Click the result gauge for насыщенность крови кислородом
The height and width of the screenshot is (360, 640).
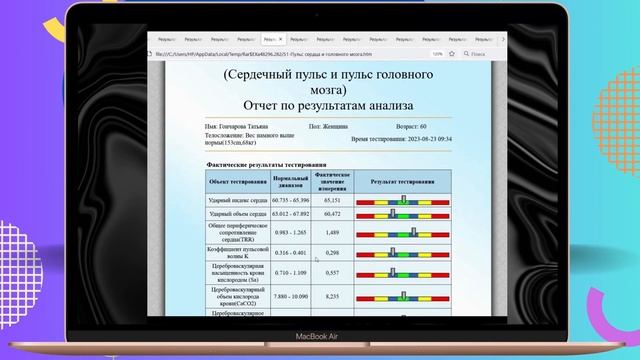pos(402,273)
